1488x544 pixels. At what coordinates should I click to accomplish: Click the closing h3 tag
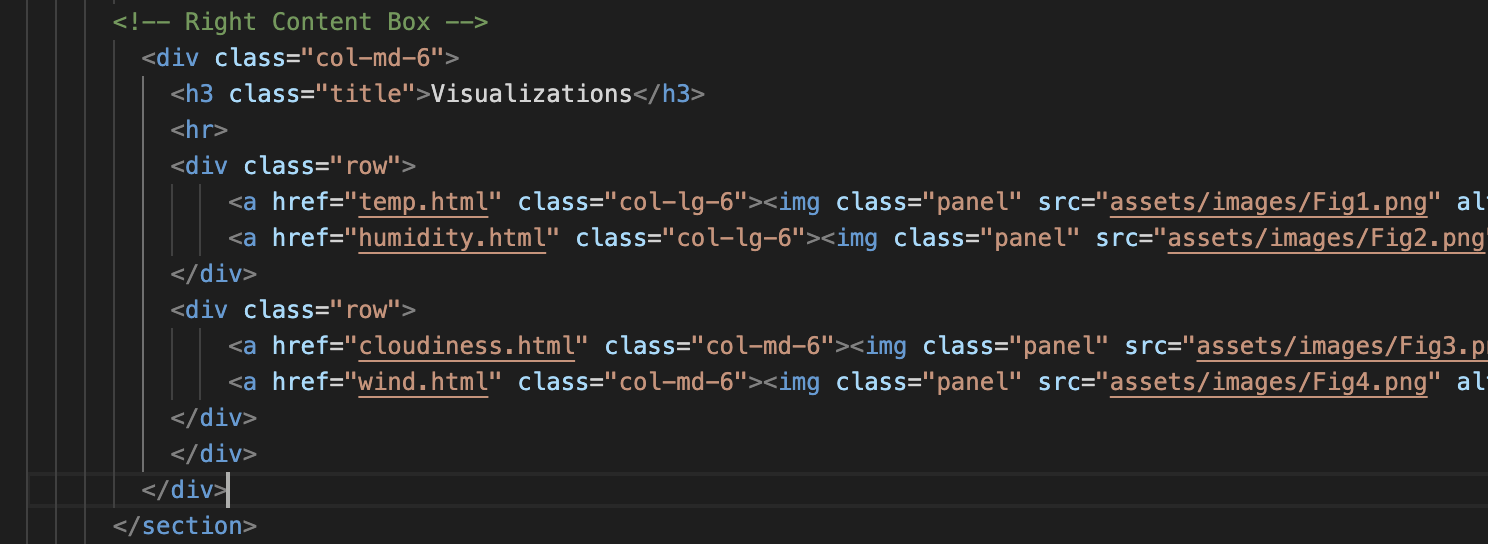669,94
